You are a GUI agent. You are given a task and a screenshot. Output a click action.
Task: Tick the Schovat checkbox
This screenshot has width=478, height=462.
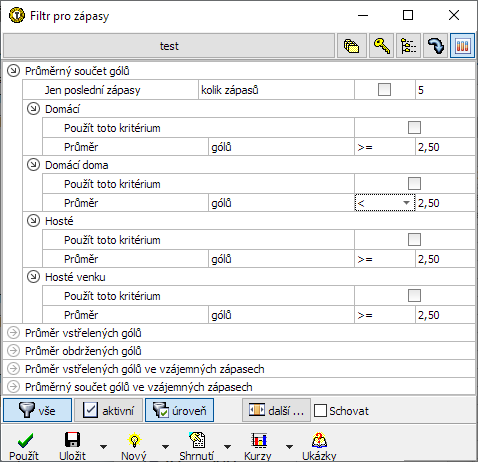point(320,411)
